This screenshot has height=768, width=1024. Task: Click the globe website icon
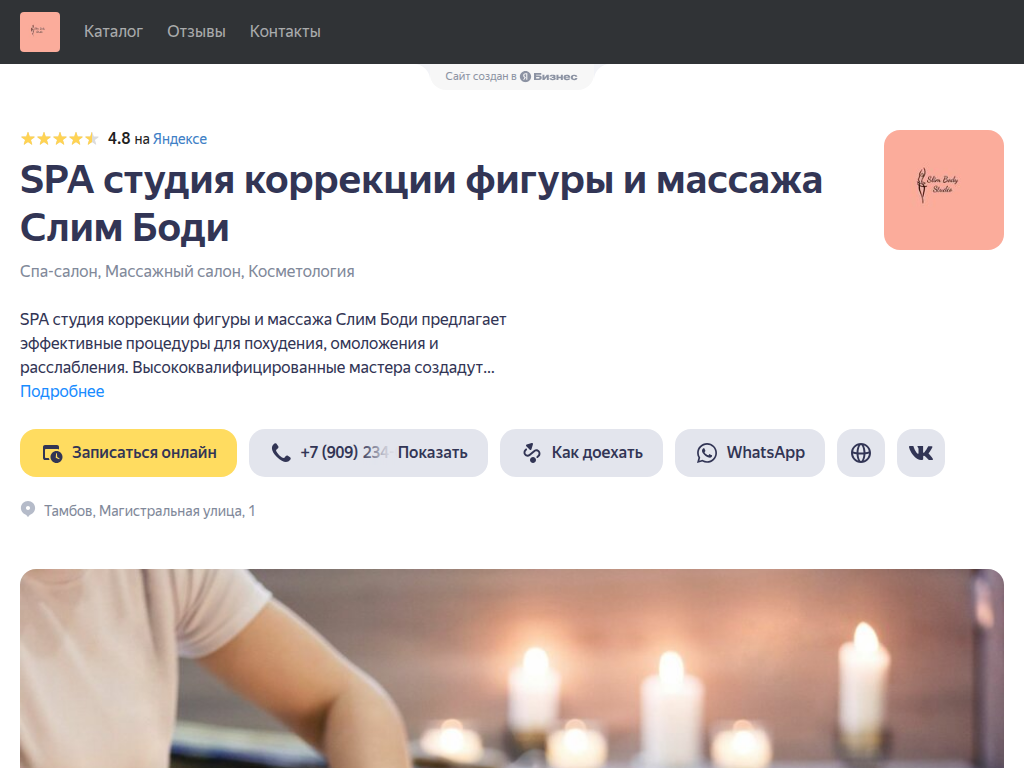860,453
